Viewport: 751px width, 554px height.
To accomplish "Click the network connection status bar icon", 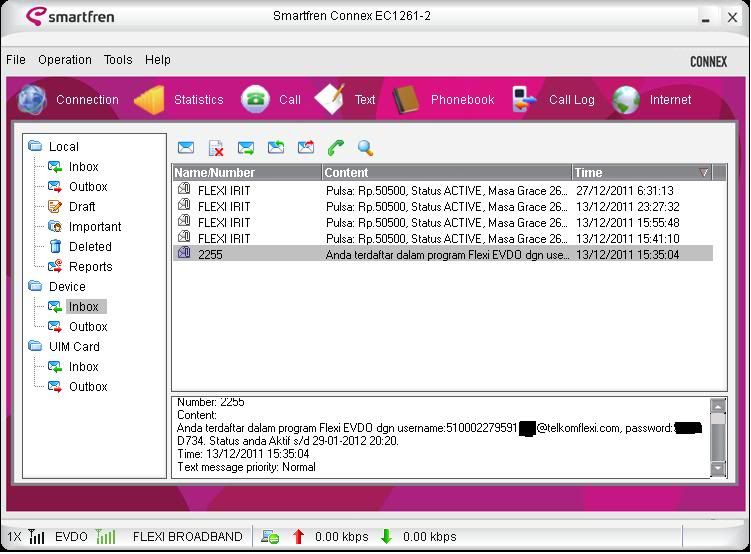I will [x=270, y=537].
